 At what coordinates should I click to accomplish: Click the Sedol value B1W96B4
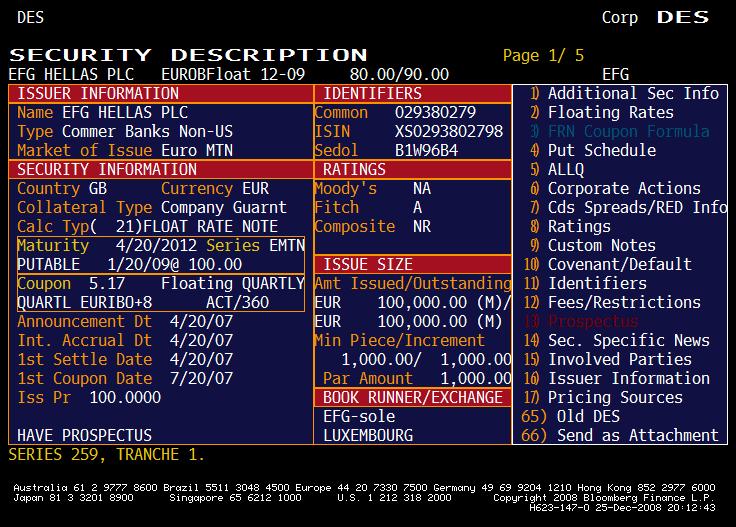(426, 150)
